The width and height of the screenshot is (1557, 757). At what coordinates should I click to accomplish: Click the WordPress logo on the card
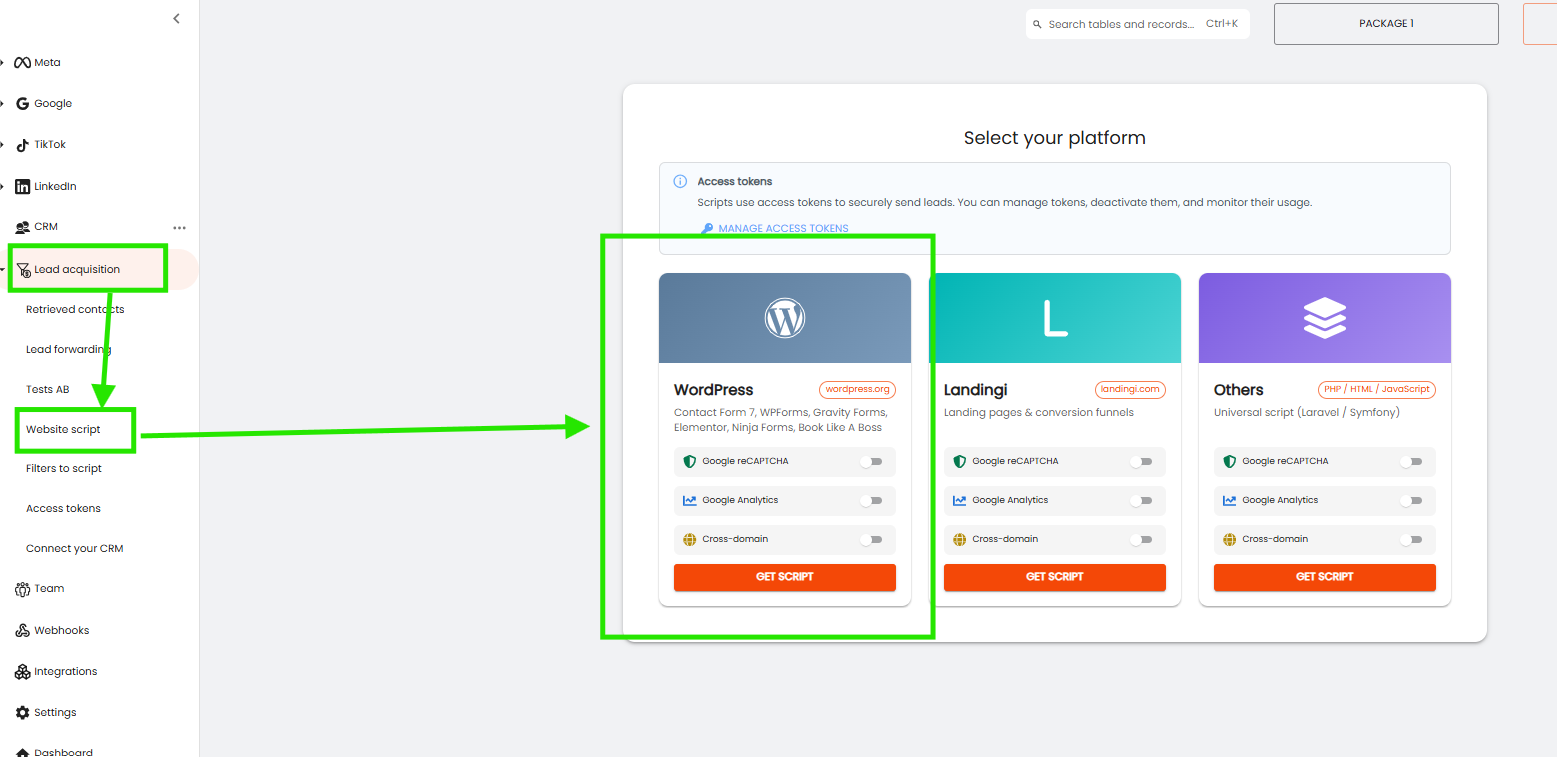(x=784, y=318)
